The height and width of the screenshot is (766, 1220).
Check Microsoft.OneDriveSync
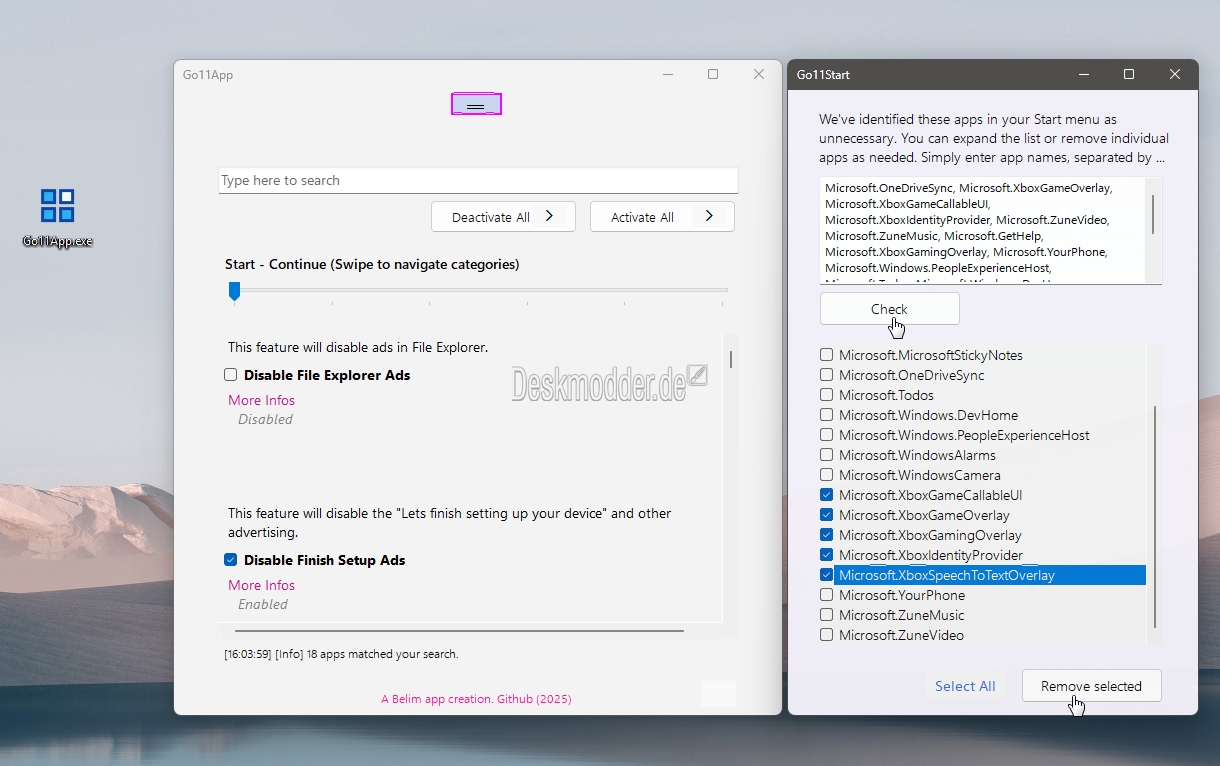826,375
